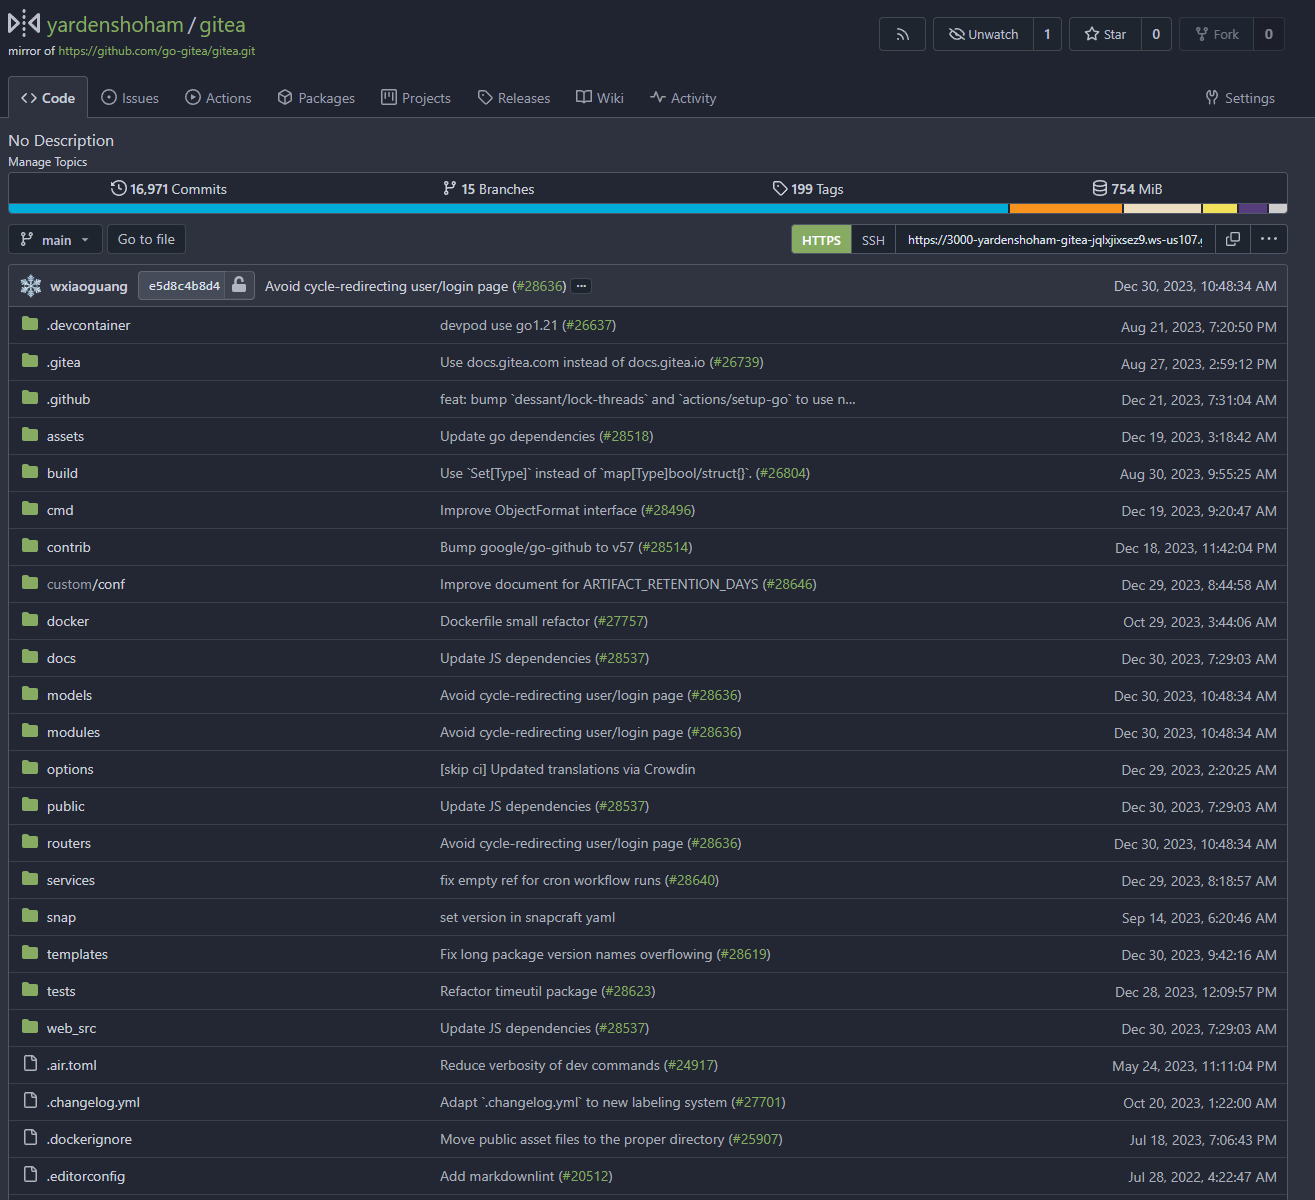The width and height of the screenshot is (1315, 1200).
Task: Click the wxiaoguang snowflake avatar
Action: (x=31, y=286)
